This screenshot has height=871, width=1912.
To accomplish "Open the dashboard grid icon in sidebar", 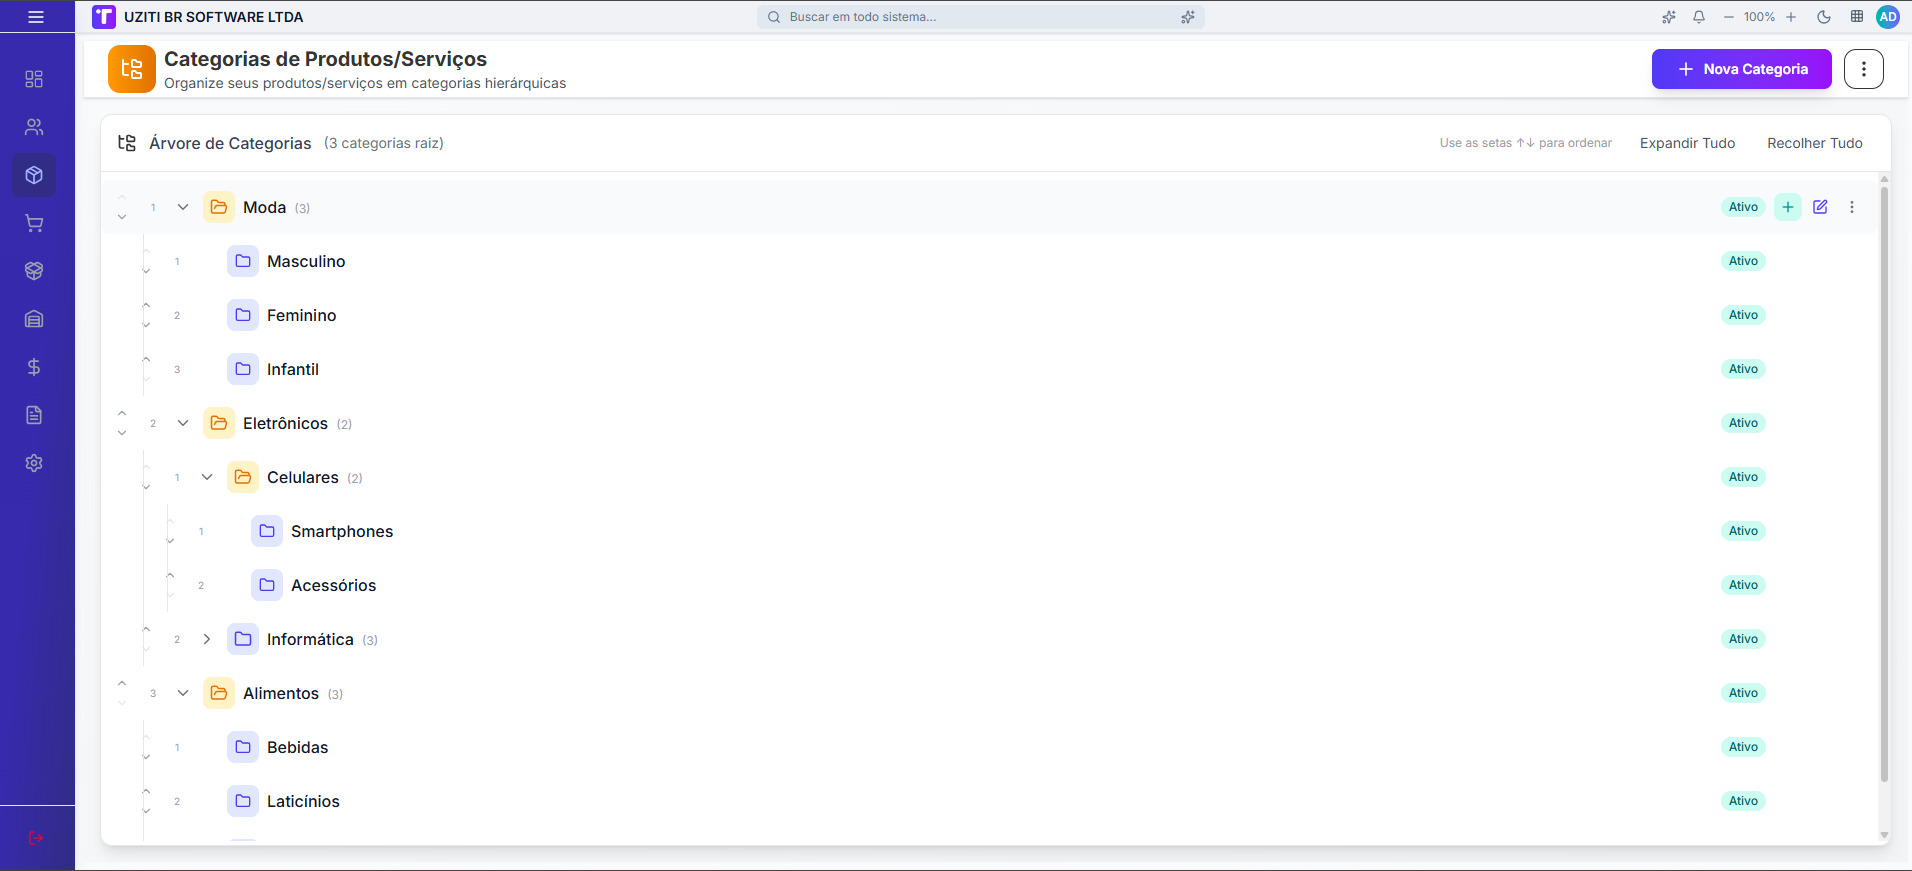I will pyautogui.click(x=34, y=79).
